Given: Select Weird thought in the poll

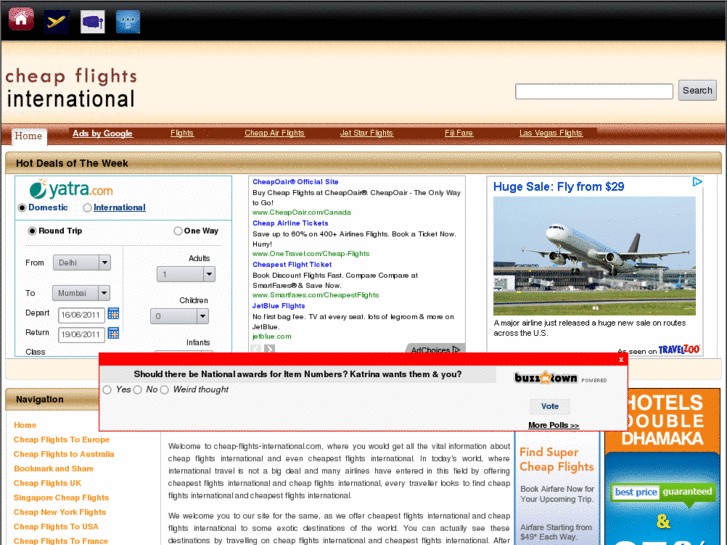Looking at the screenshot, I should click(x=164, y=390).
